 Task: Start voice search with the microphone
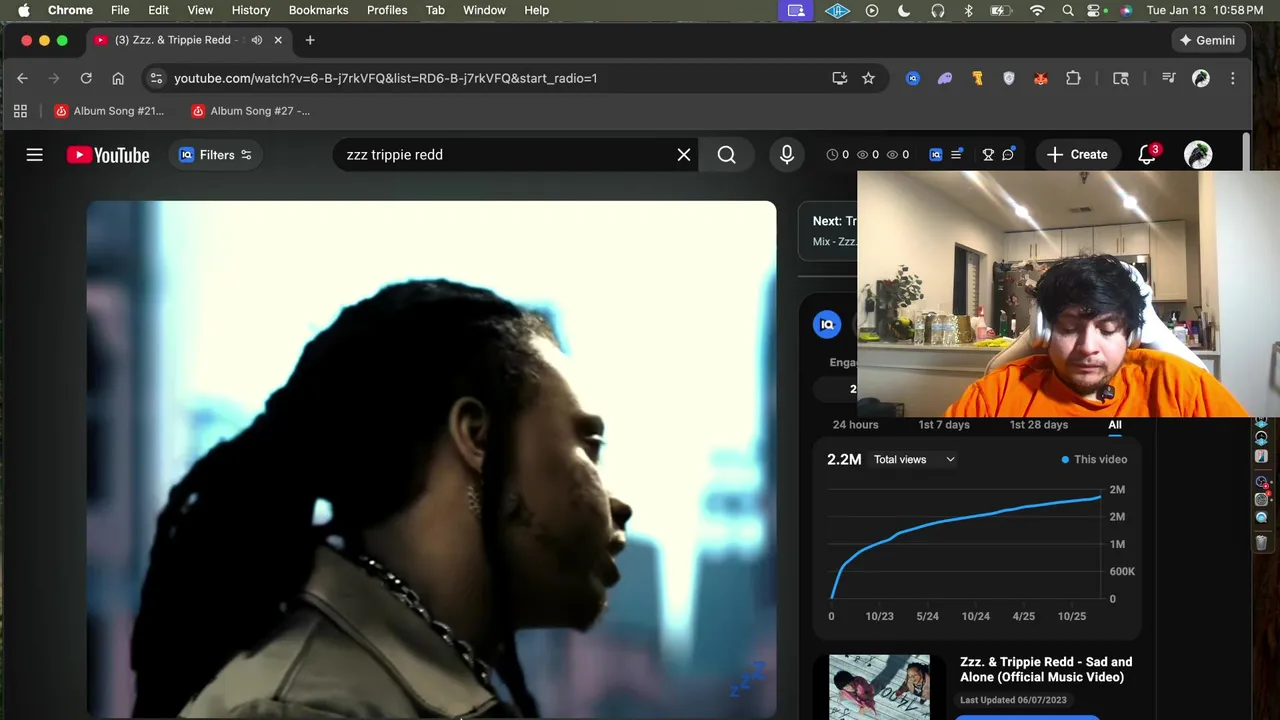point(787,155)
